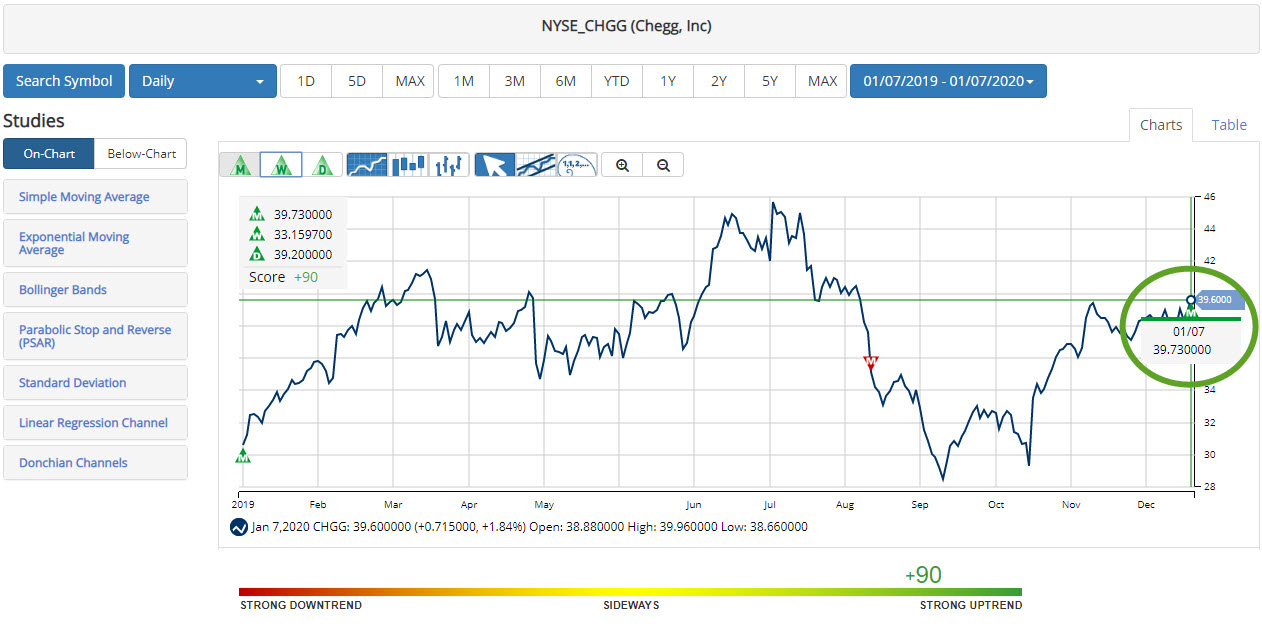Switch to OHLC bar chart type

tap(449, 165)
